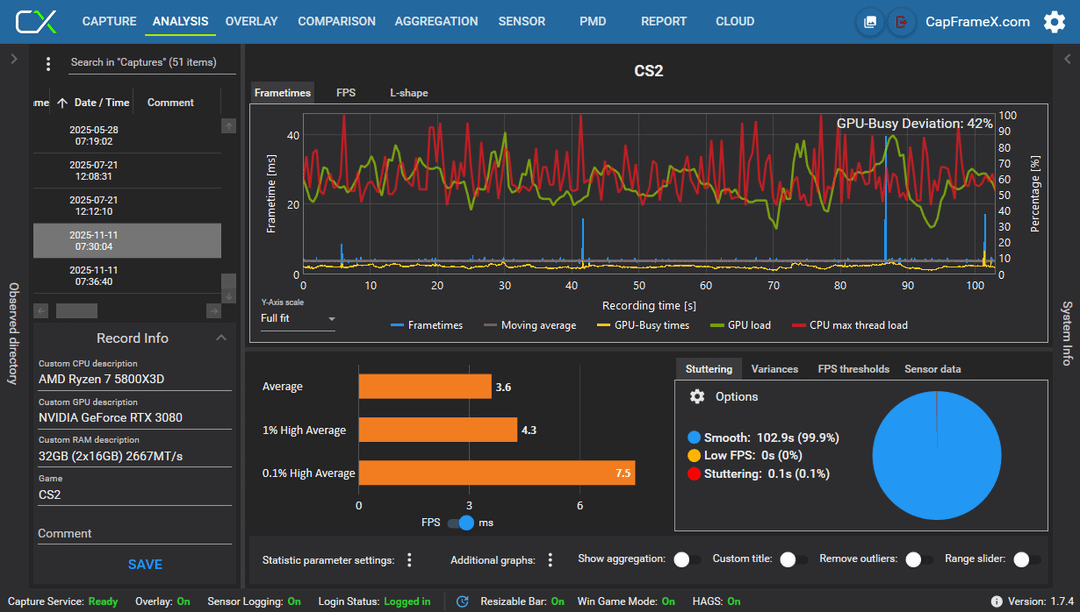Collapse the Record Info panel
The image size is (1080, 612).
pos(221,337)
